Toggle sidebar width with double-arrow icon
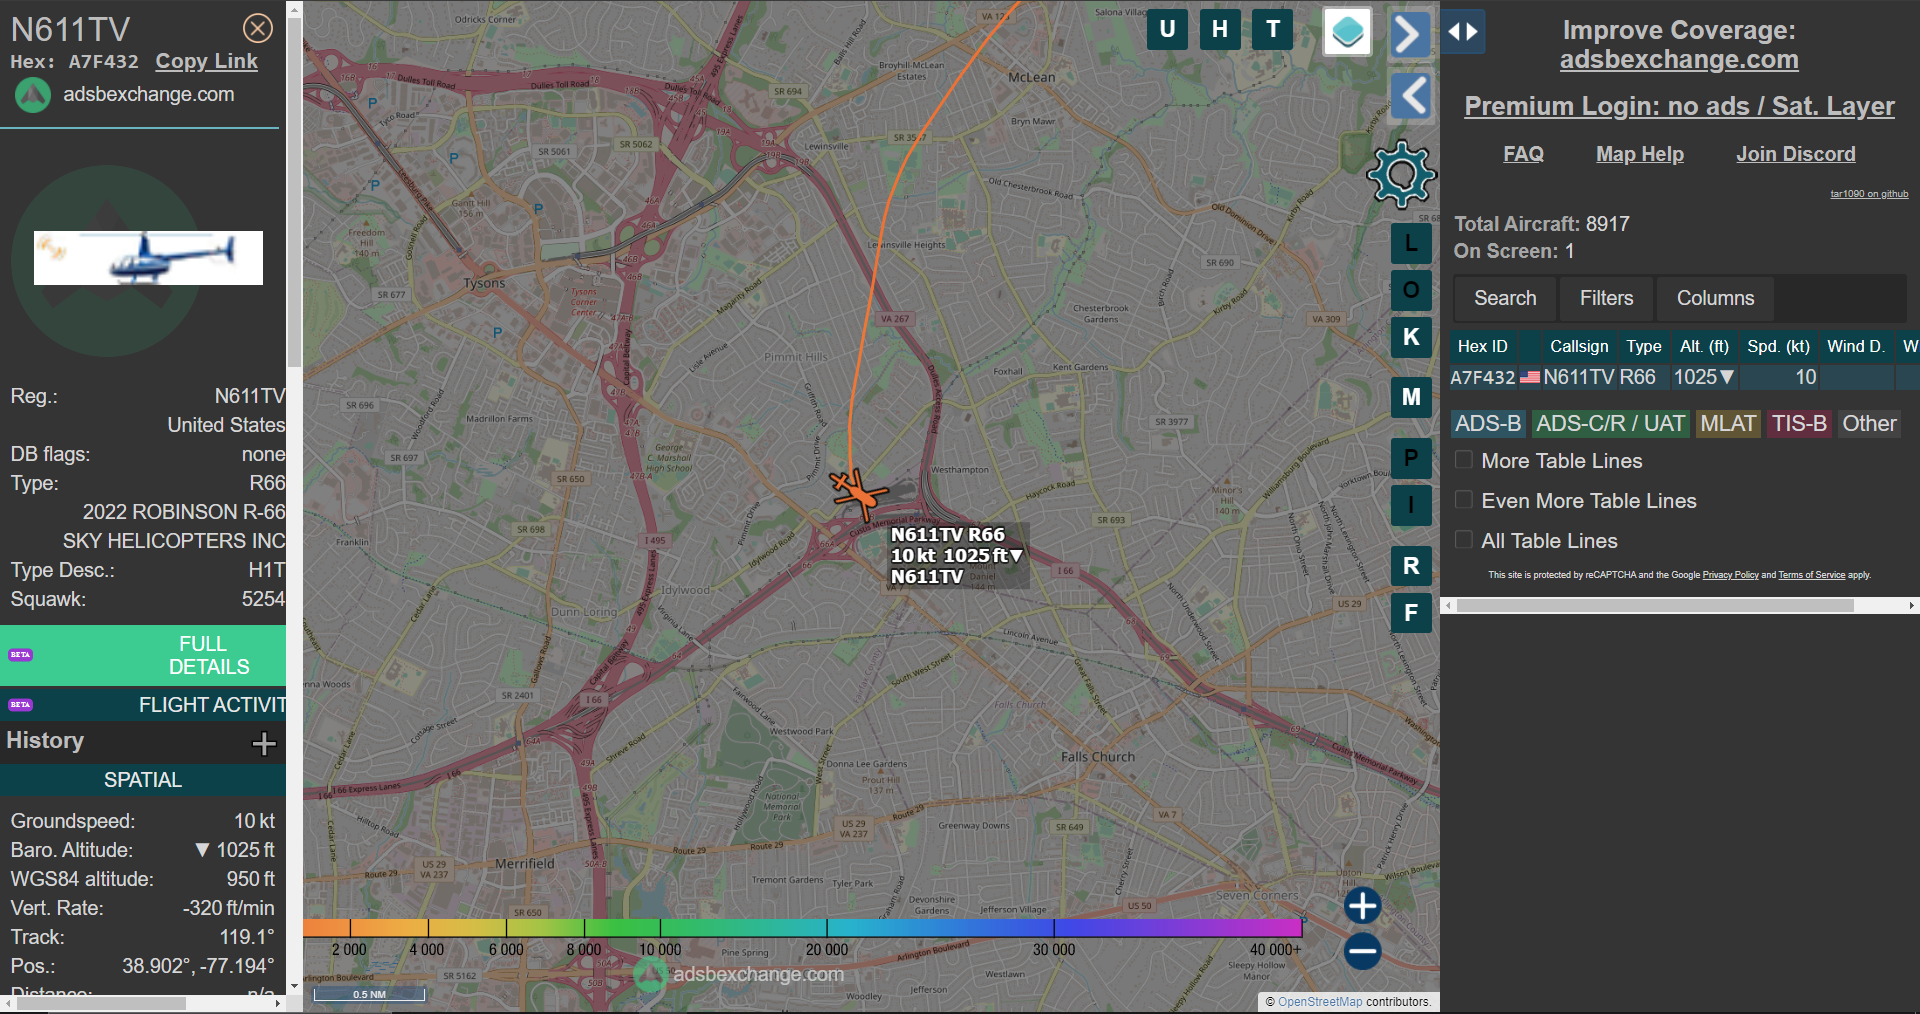Viewport: 1920px width, 1014px height. (x=1463, y=32)
